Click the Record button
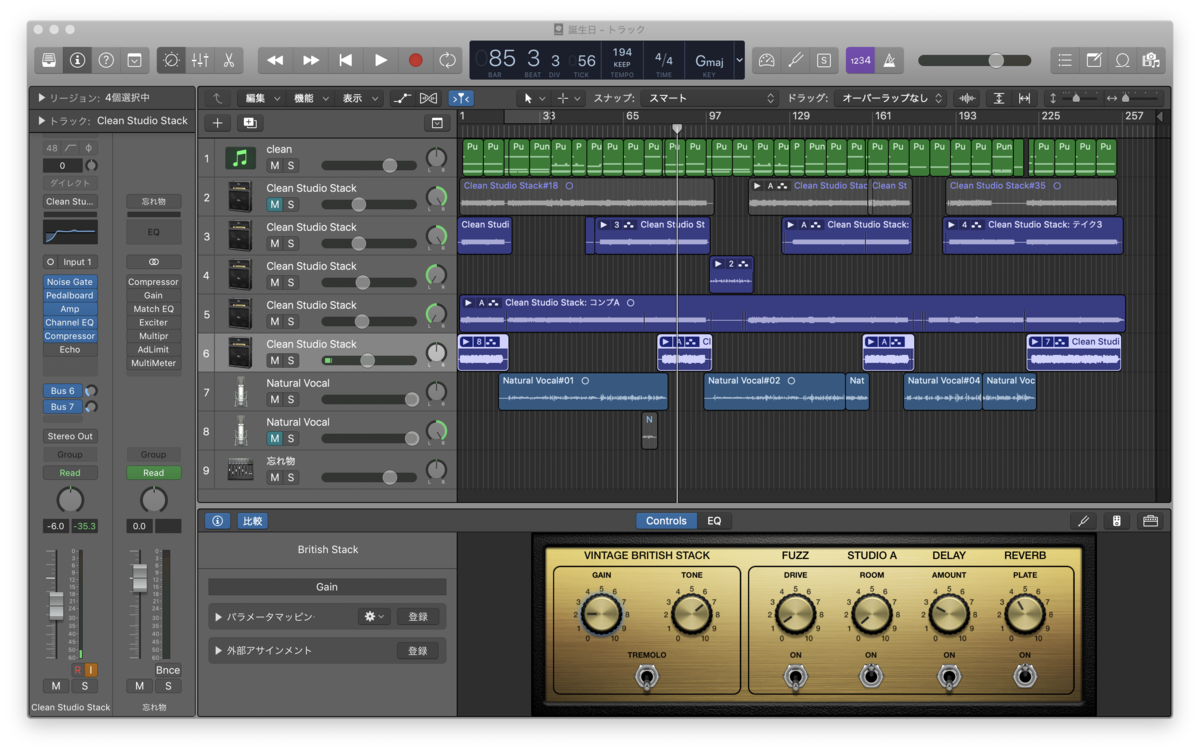The width and height of the screenshot is (1200, 752). point(415,60)
